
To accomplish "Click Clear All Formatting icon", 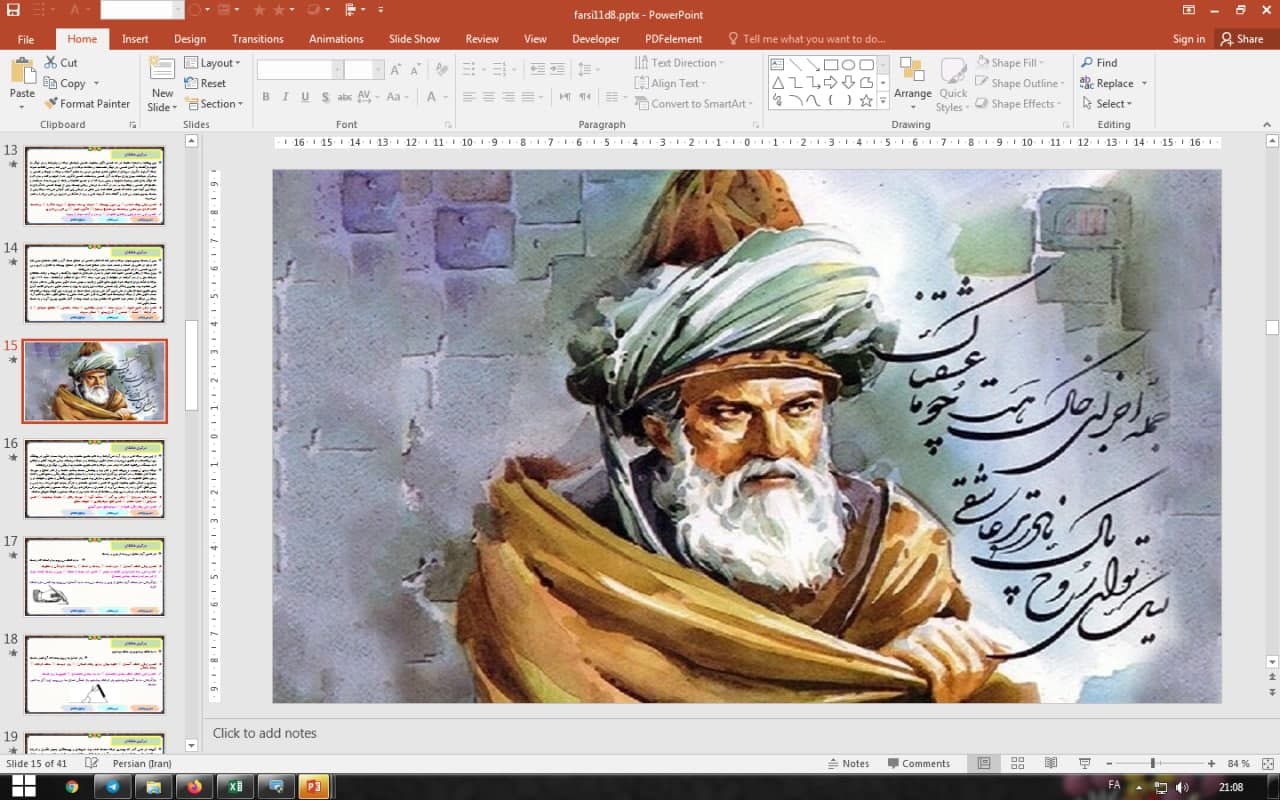I will [x=441, y=70].
